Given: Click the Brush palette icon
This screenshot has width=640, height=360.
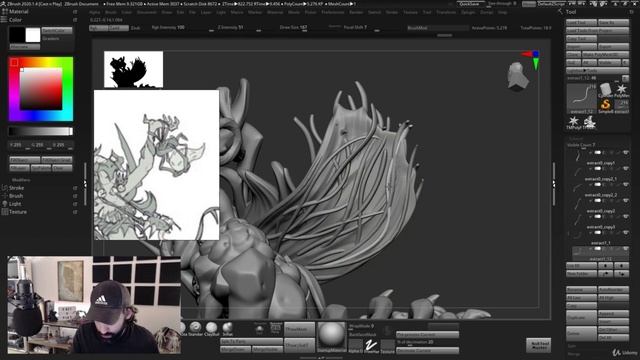Looking at the screenshot, I should tap(4, 196).
